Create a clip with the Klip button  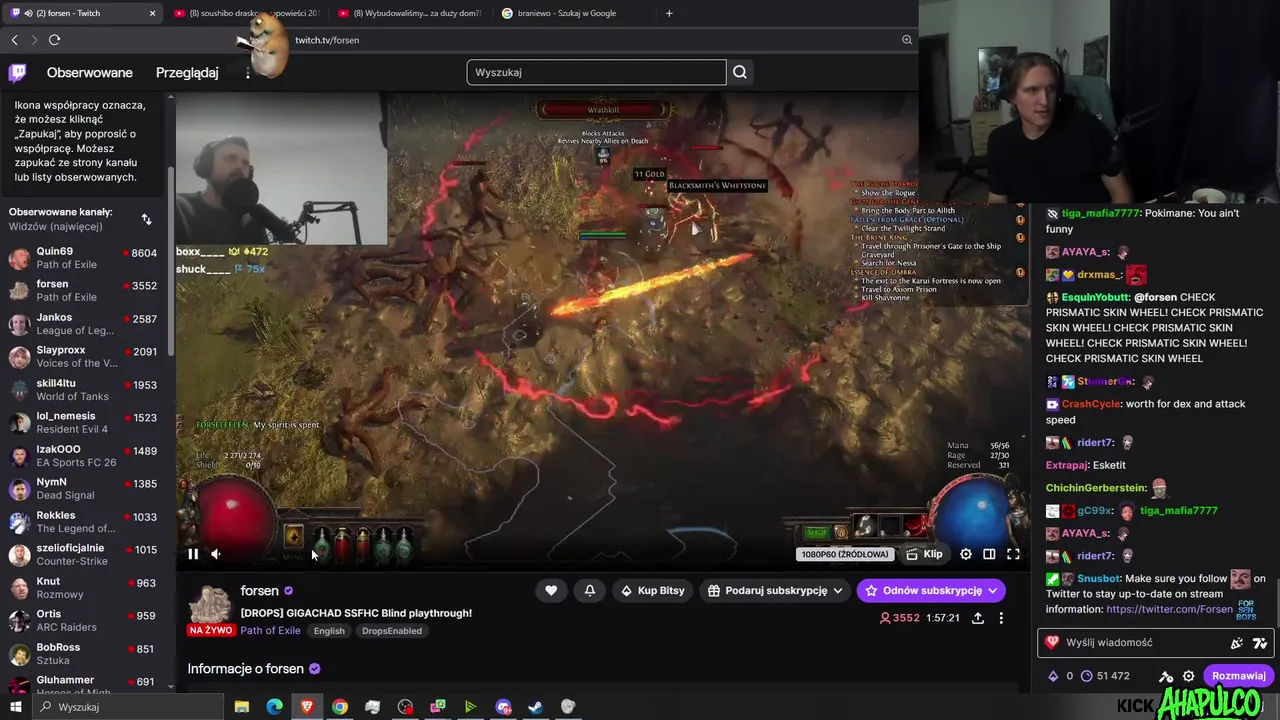point(924,554)
